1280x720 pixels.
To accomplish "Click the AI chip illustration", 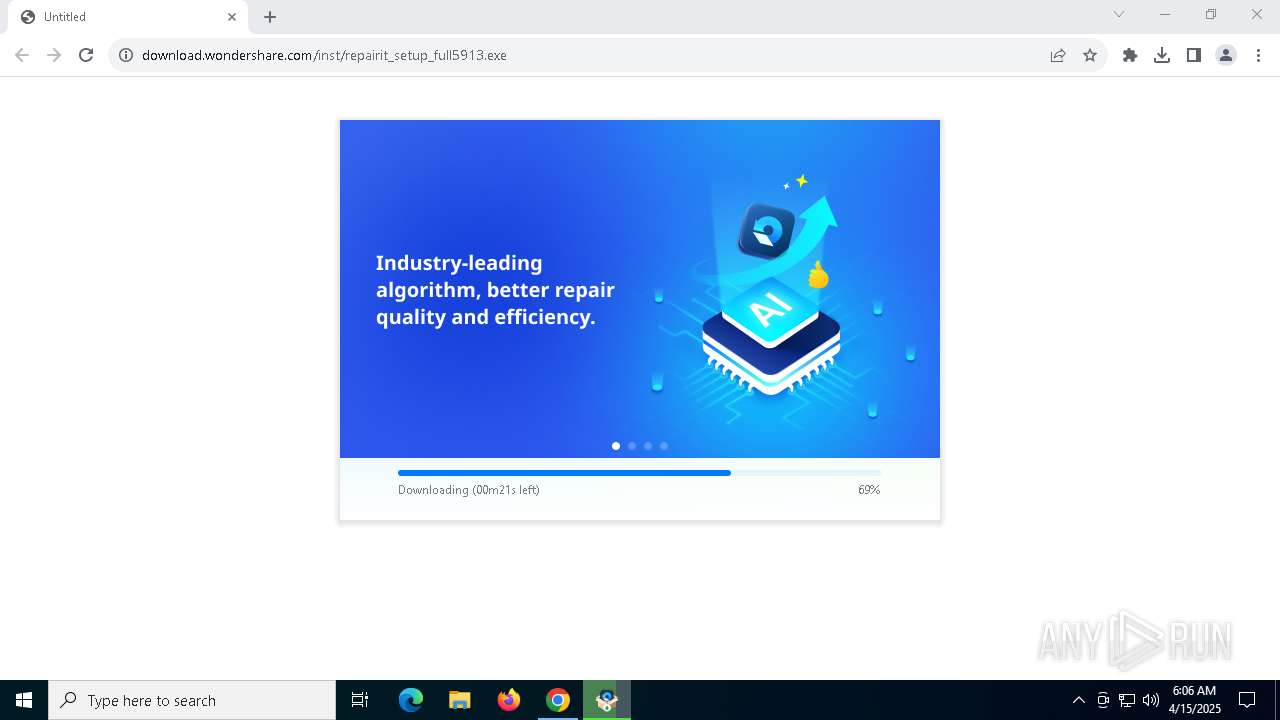I will (771, 335).
